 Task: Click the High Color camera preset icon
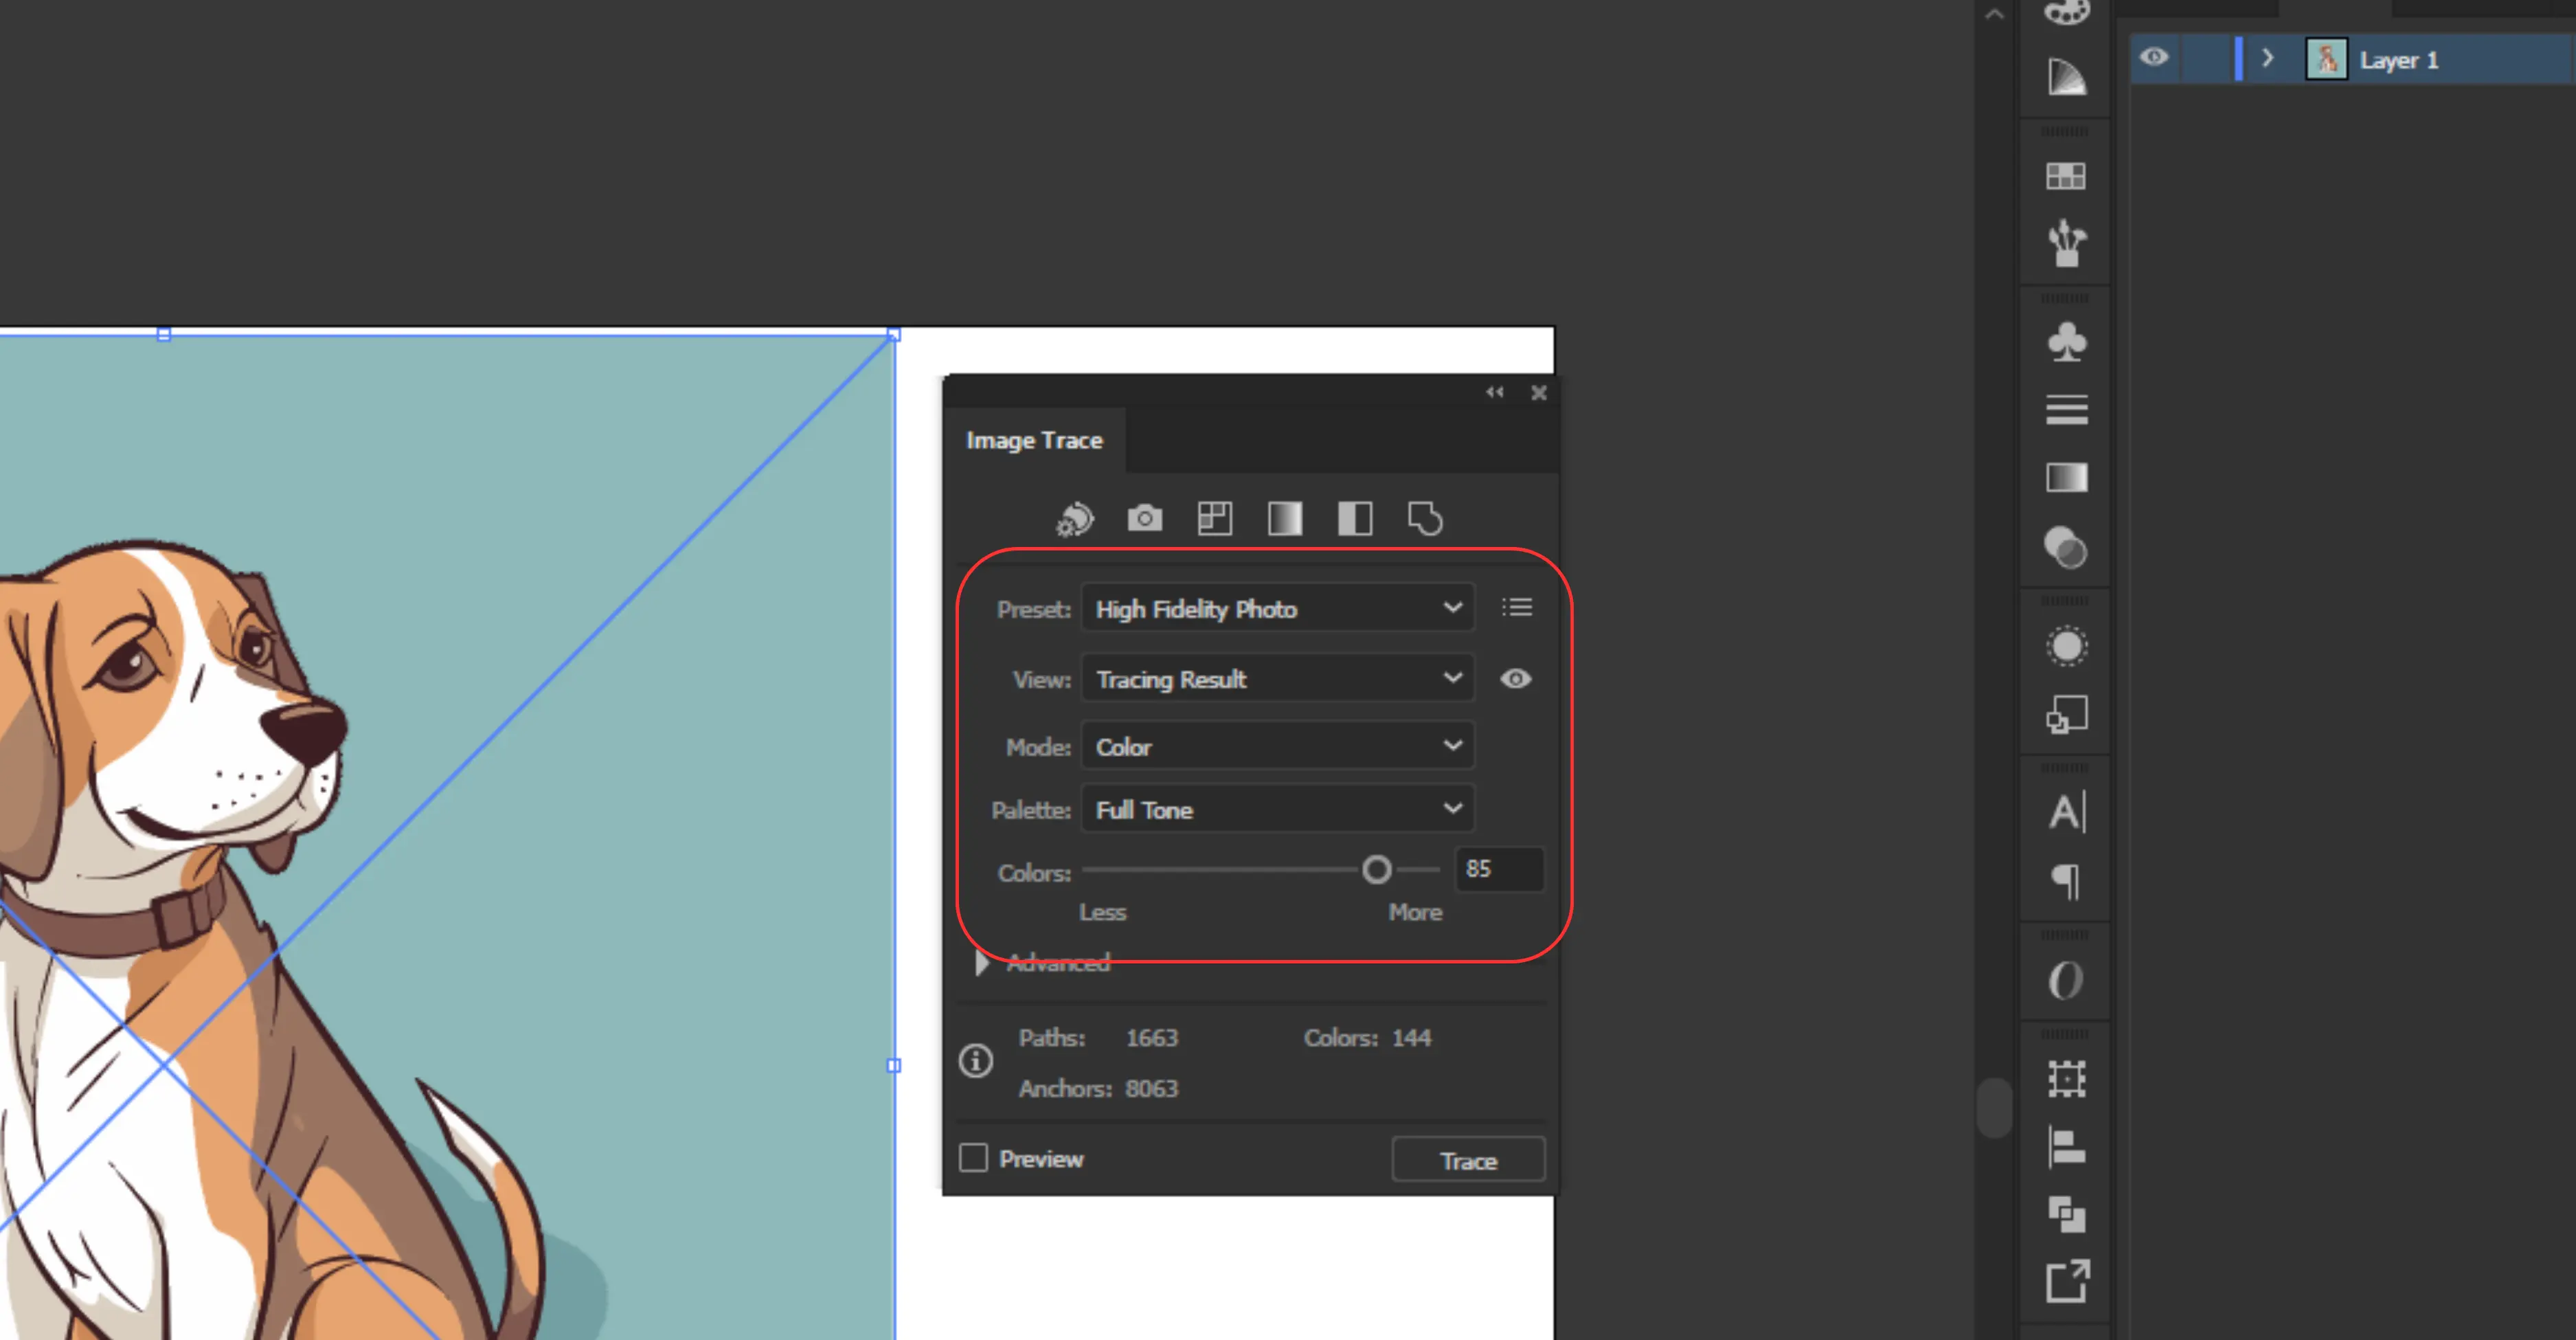click(1145, 518)
